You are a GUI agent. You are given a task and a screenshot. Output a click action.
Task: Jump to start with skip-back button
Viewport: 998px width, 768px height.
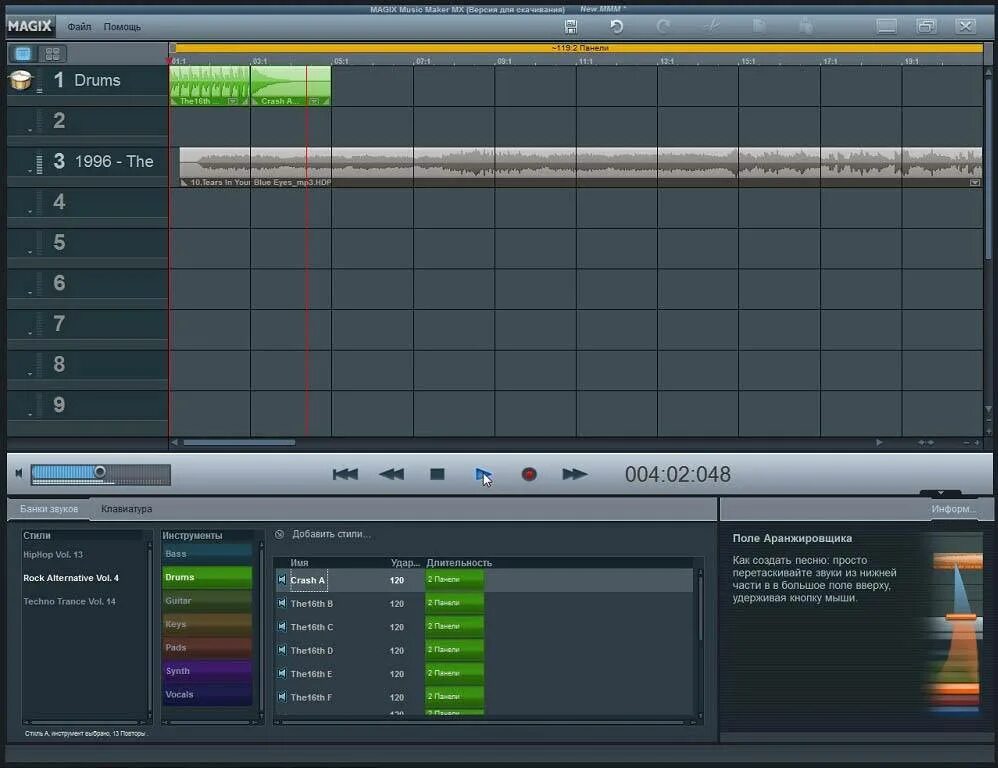tap(346, 474)
